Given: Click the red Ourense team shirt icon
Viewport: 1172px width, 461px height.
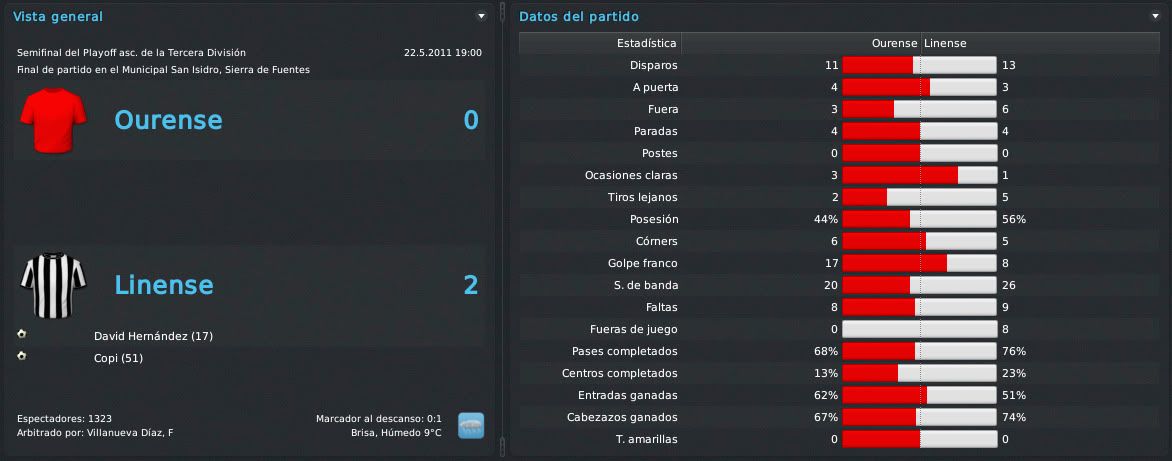Looking at the screenshot, I should pos(53,120).
